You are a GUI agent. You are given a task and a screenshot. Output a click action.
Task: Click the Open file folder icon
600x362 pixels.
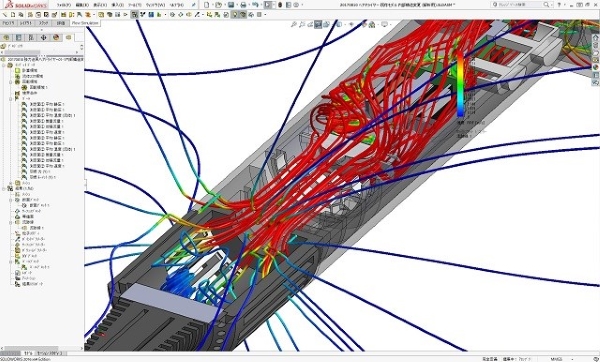click(218, 5)
